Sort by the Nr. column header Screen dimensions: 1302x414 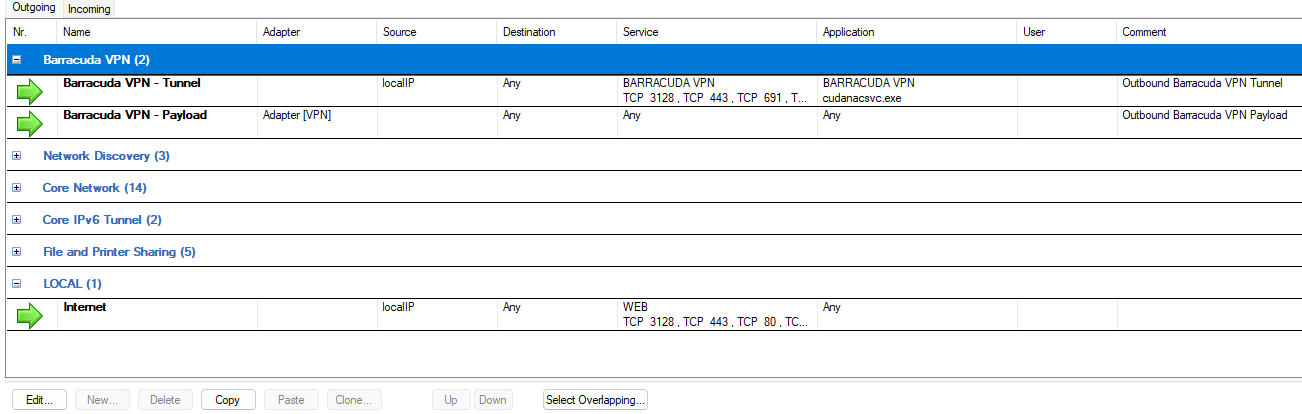tap(31, 32)
